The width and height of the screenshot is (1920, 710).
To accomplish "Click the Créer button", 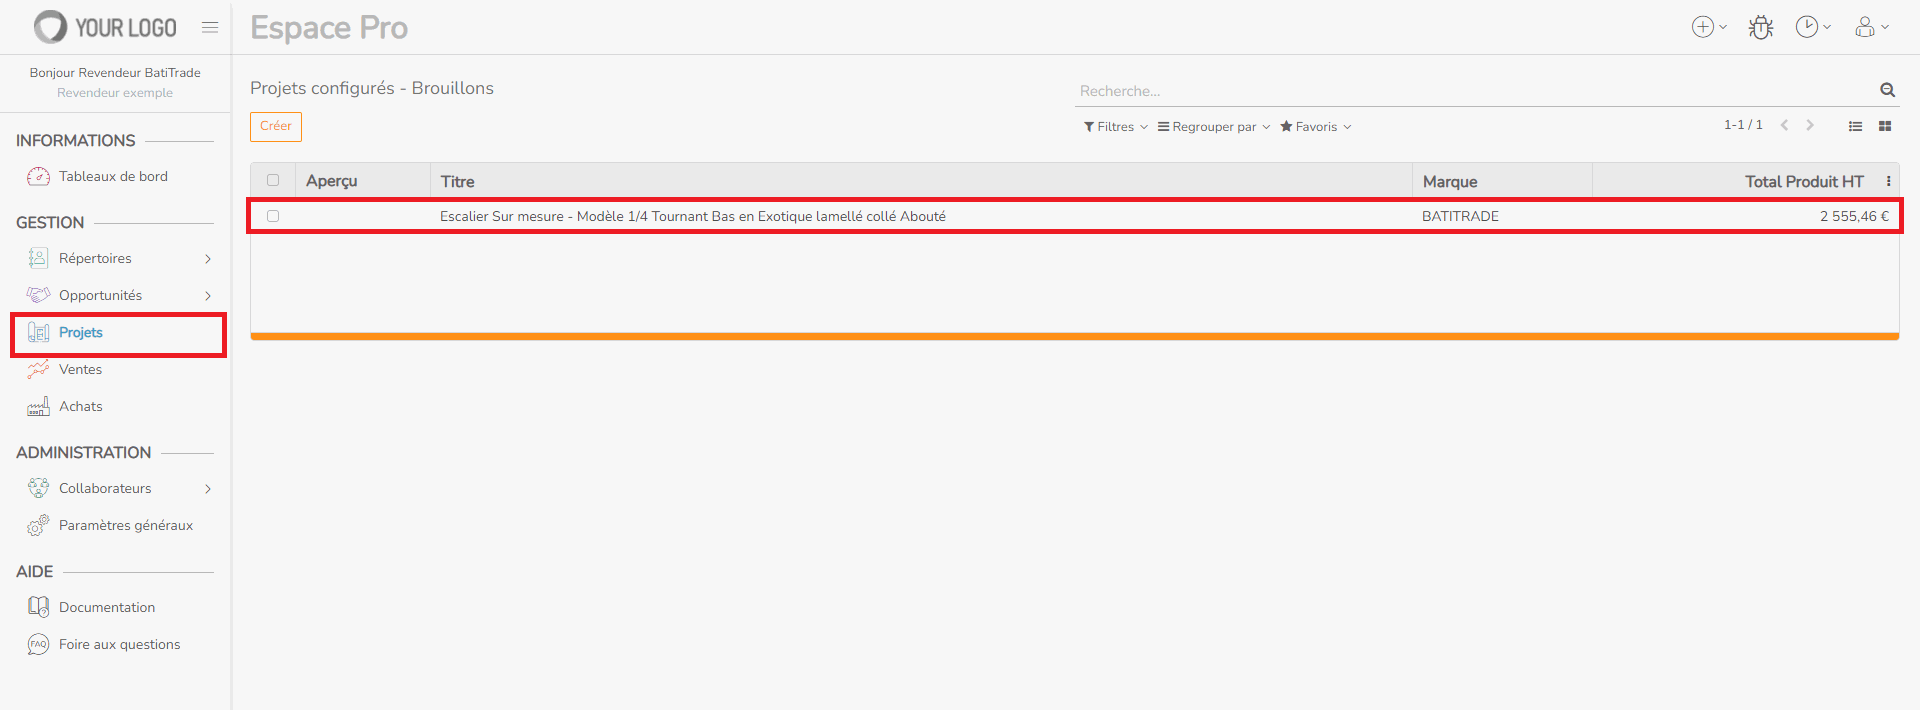I will (x=276, y=126).
